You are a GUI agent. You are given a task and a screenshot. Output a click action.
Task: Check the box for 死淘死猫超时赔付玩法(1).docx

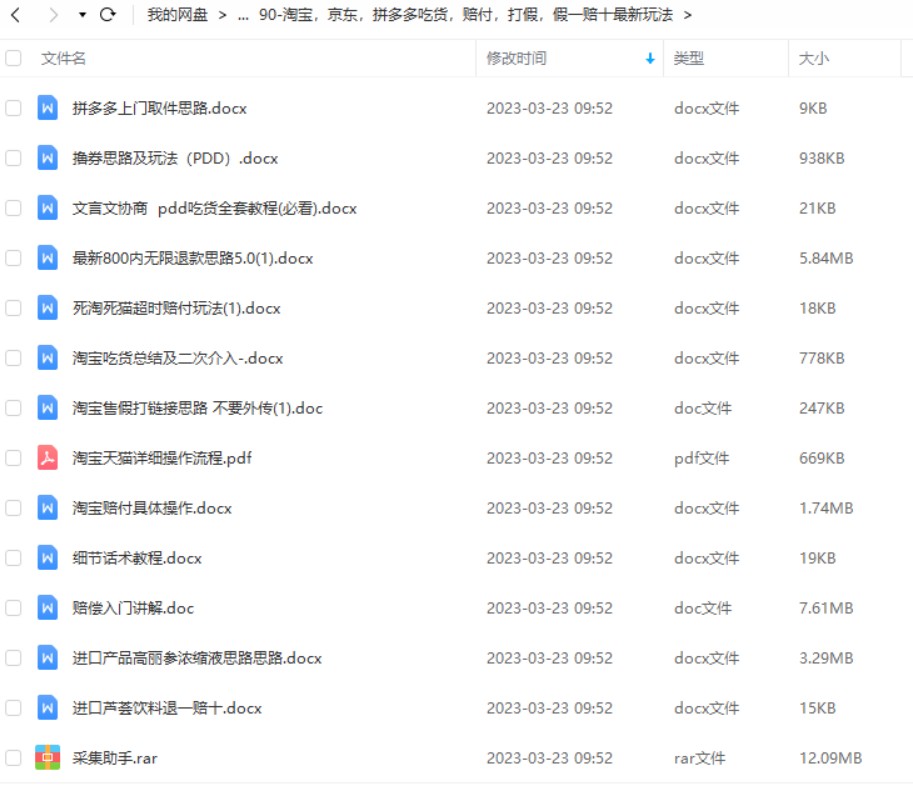(x=13, y=308)
